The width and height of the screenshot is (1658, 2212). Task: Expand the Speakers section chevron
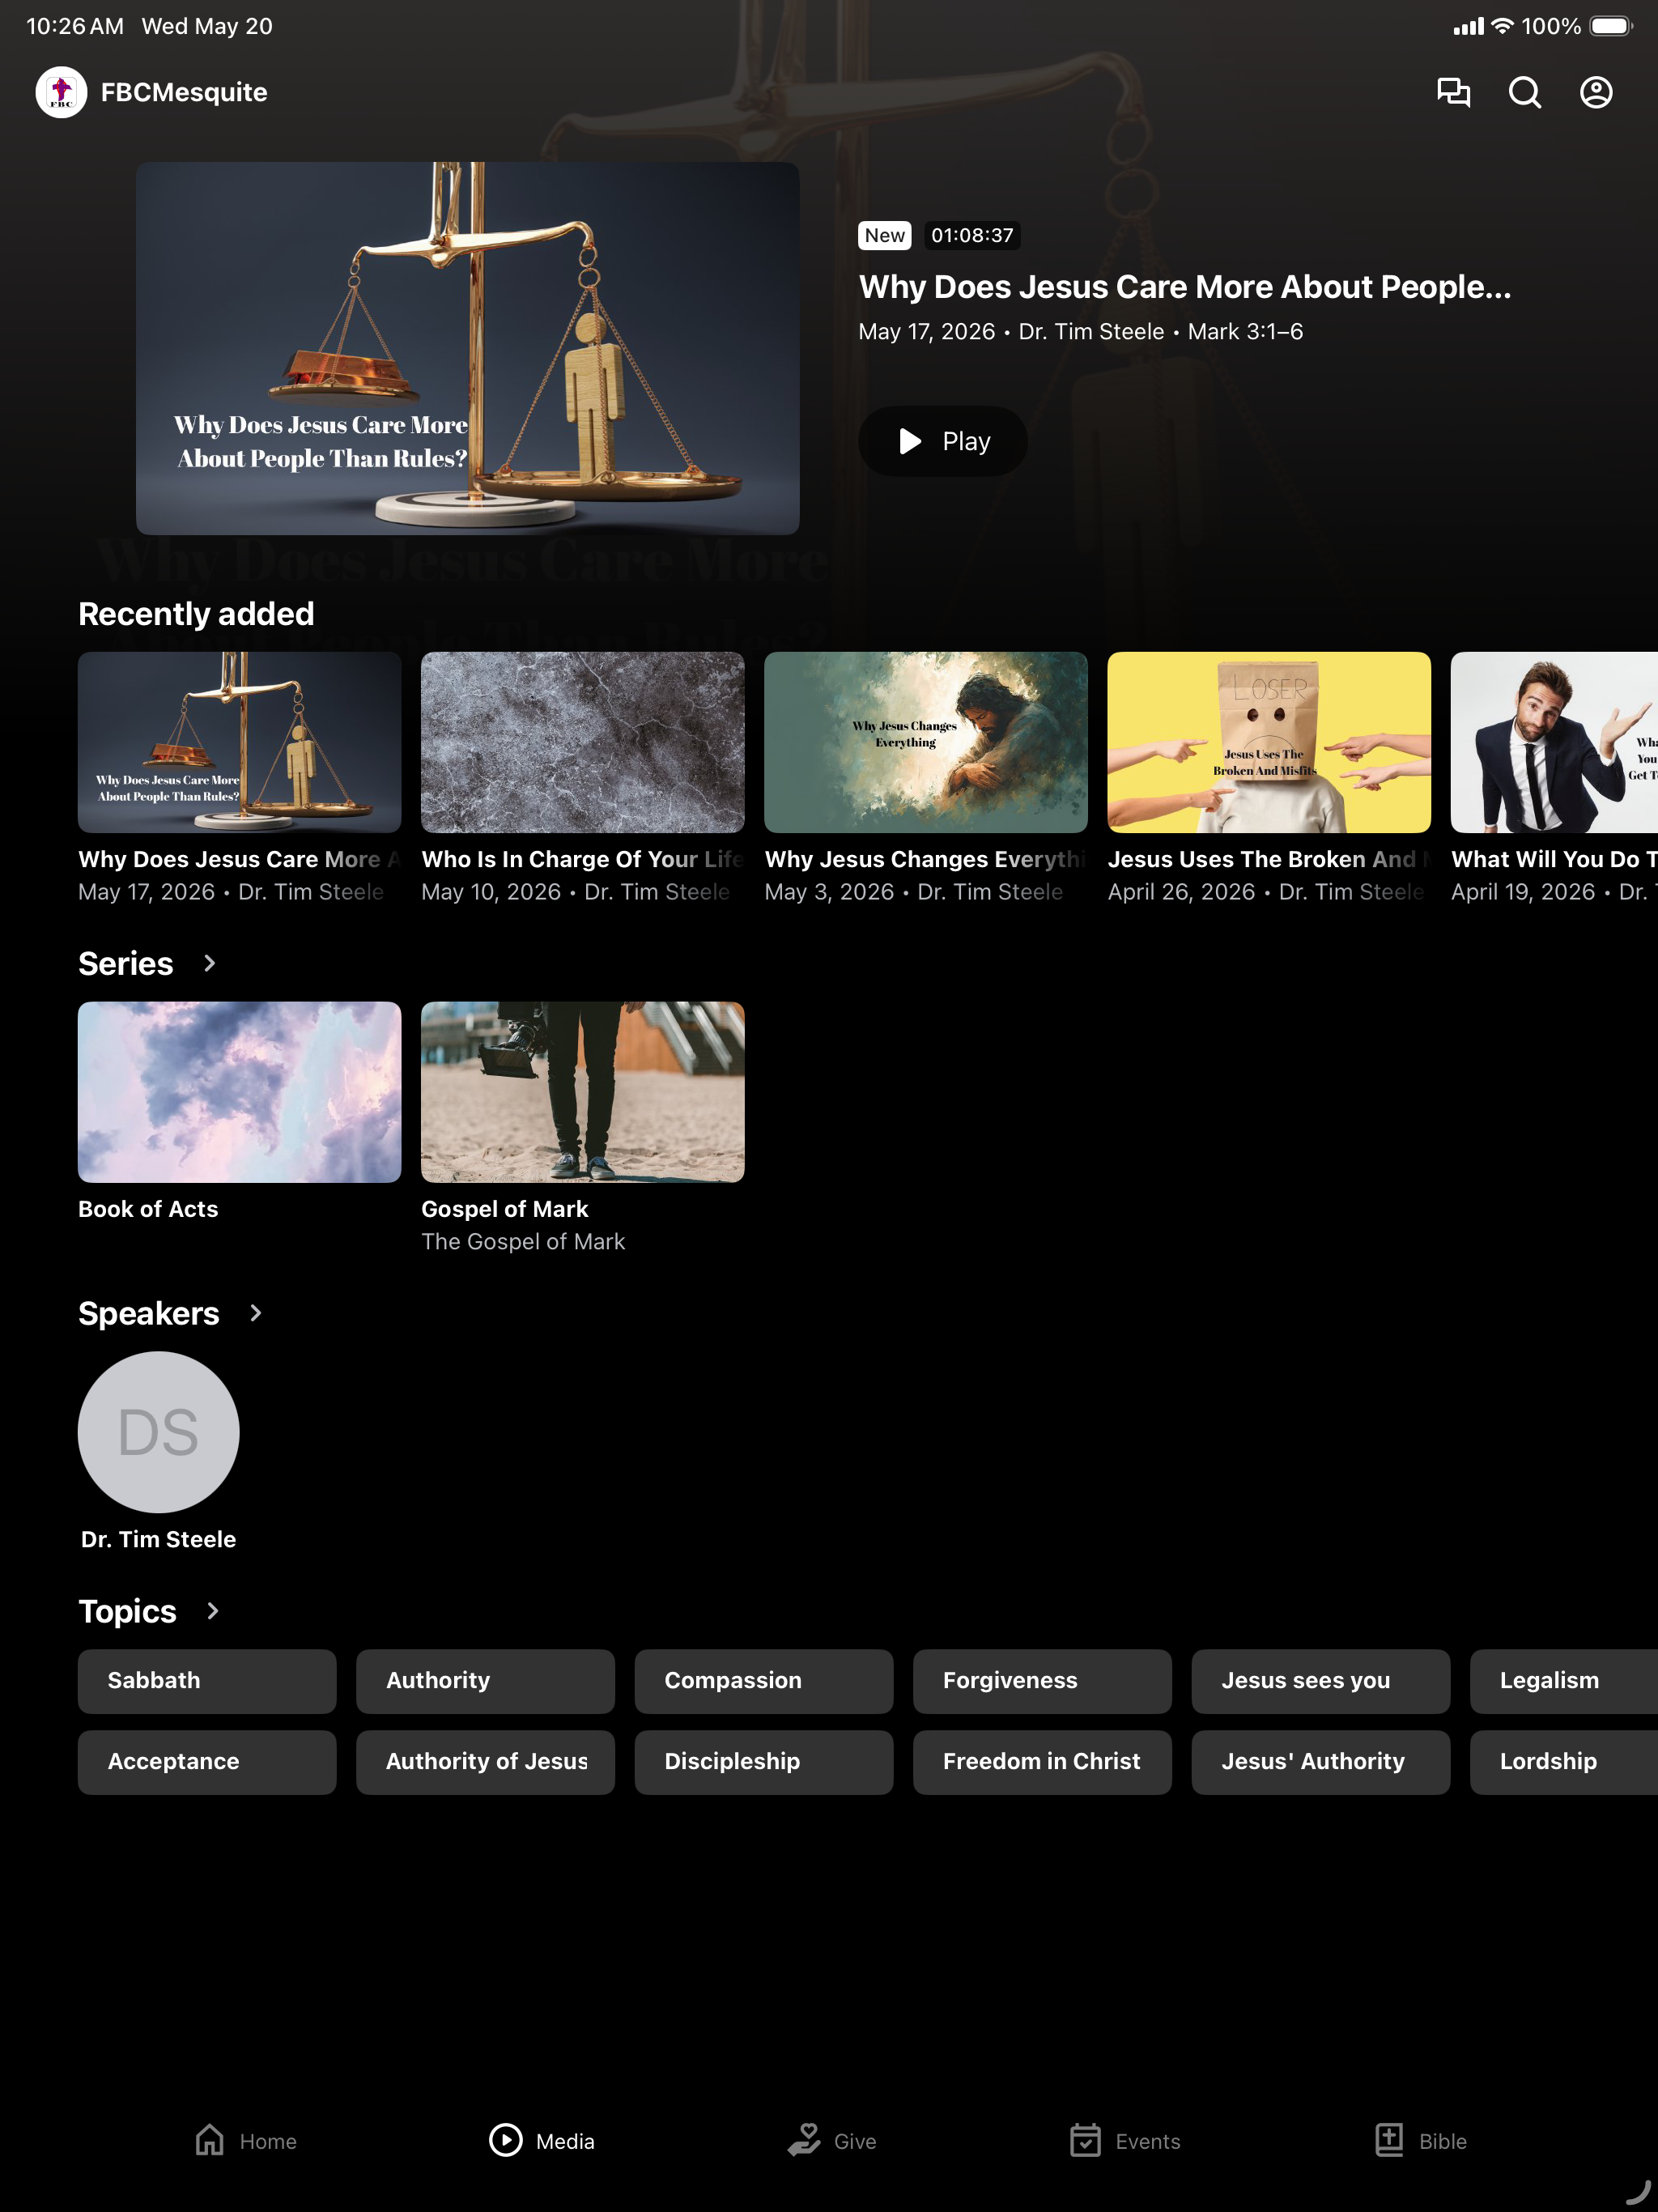coord(255,1313)
